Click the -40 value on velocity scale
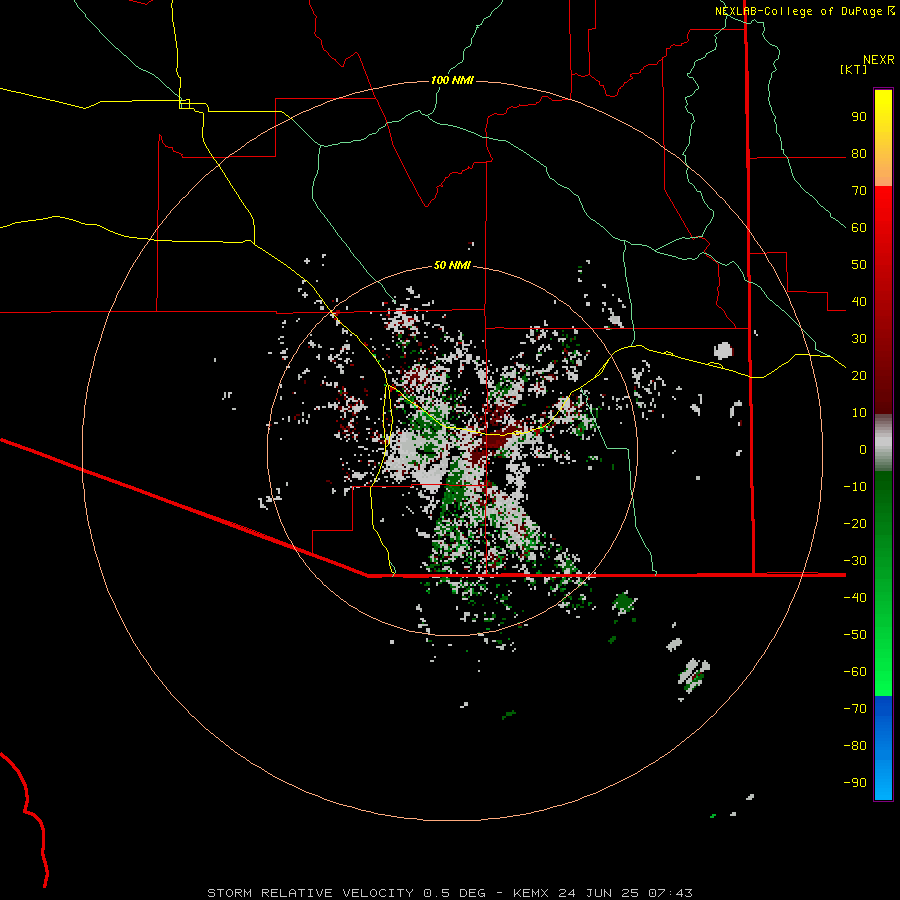The height and width of the screenshot is (900, 900). pos(855,598)
